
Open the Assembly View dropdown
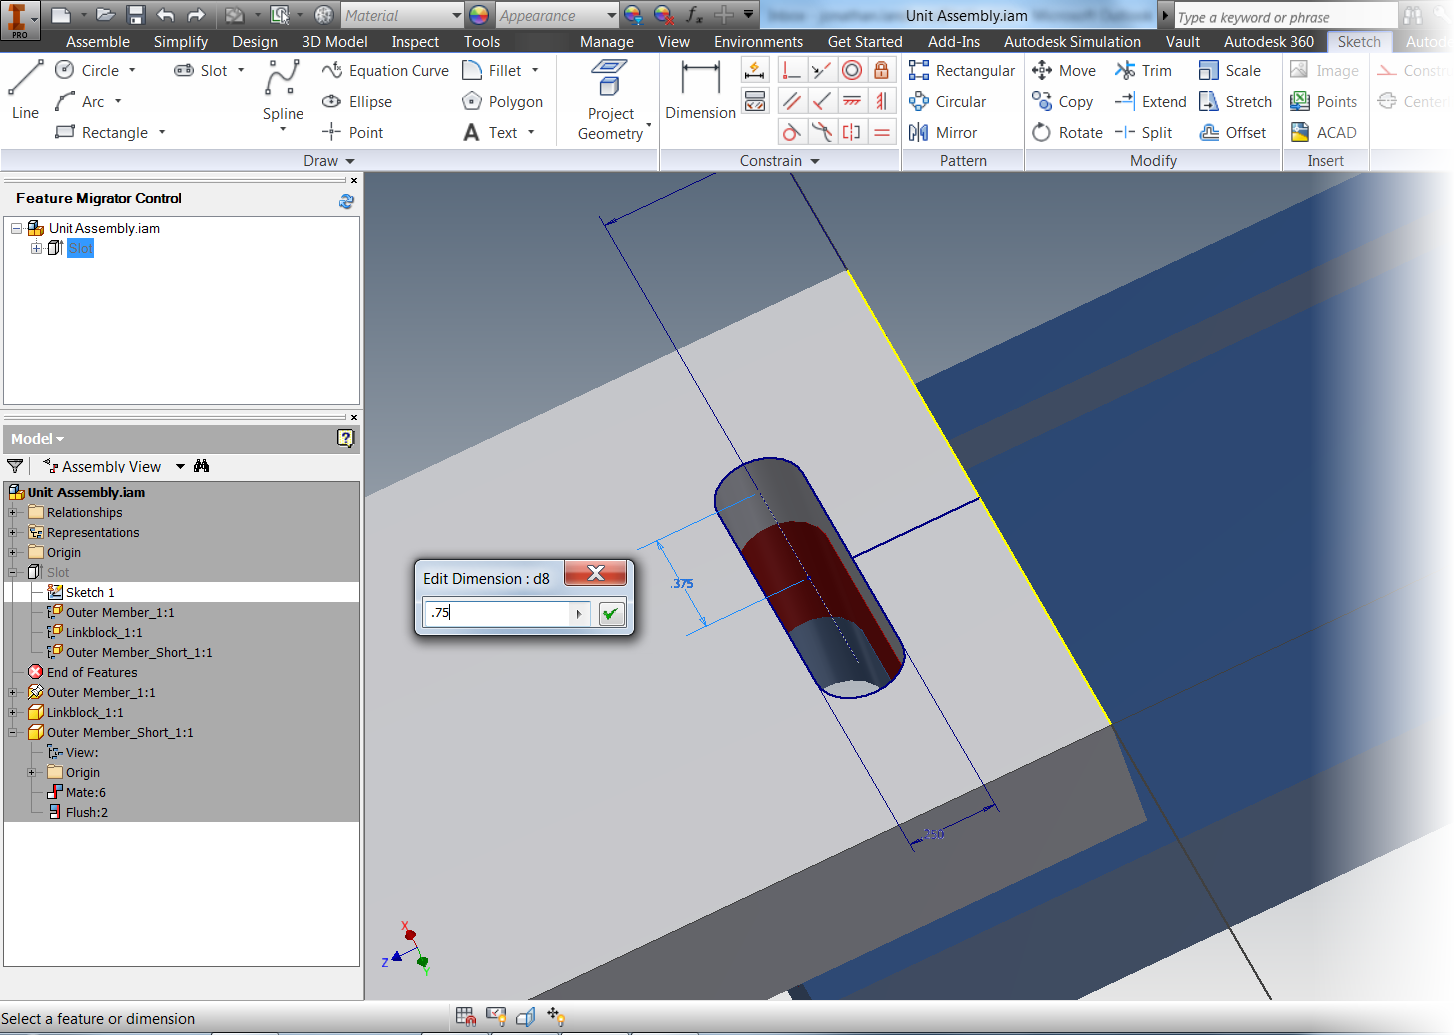[180, 466]
